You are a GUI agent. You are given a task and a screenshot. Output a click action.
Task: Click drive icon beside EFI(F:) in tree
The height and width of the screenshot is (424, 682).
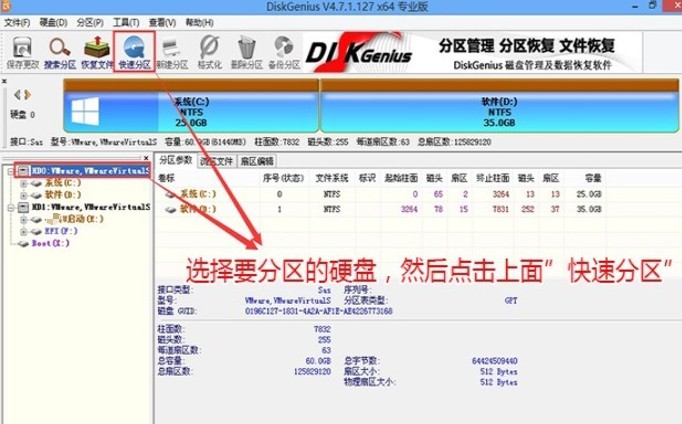coord(37,232)
